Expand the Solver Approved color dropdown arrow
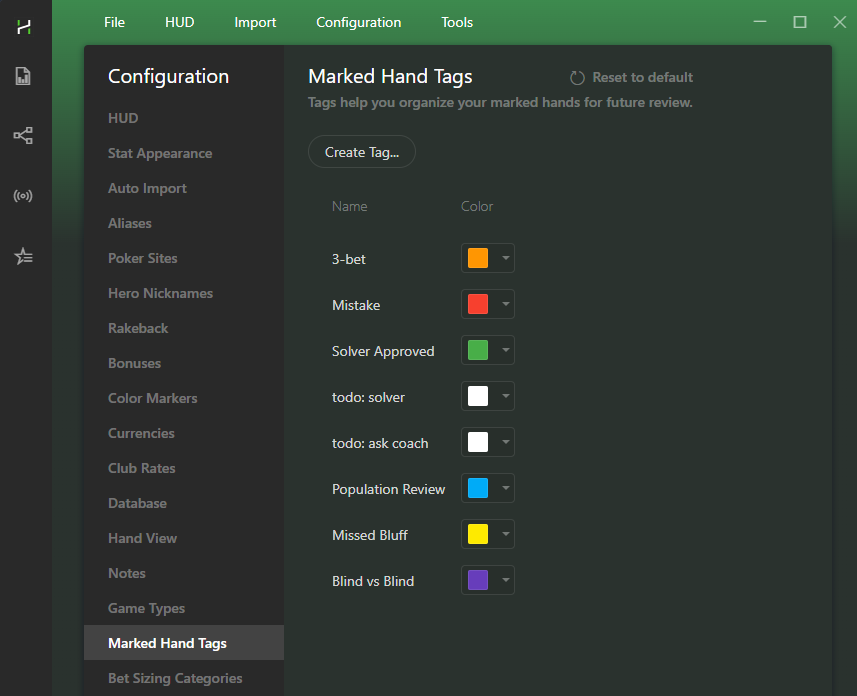This screenshot has height=696, width=857. tap(506, 350)
